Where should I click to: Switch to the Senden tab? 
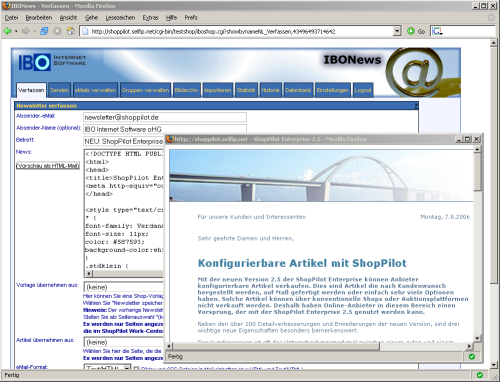59,90
